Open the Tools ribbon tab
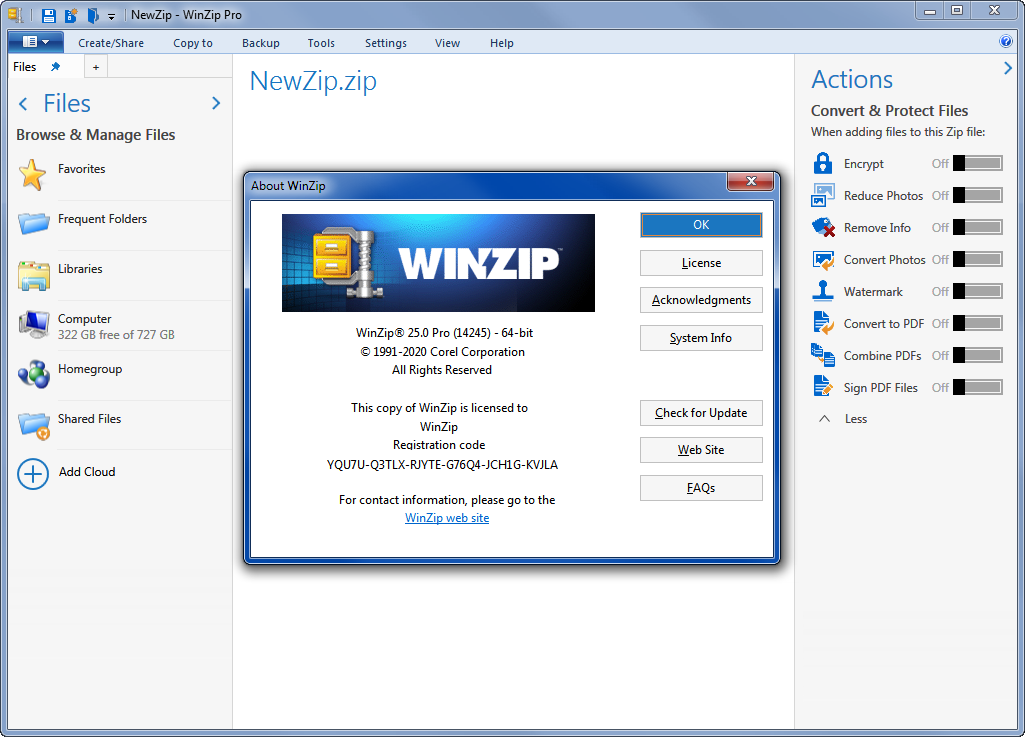The height and width of the screenshot is (737, 1025). [x=321, y=43]
